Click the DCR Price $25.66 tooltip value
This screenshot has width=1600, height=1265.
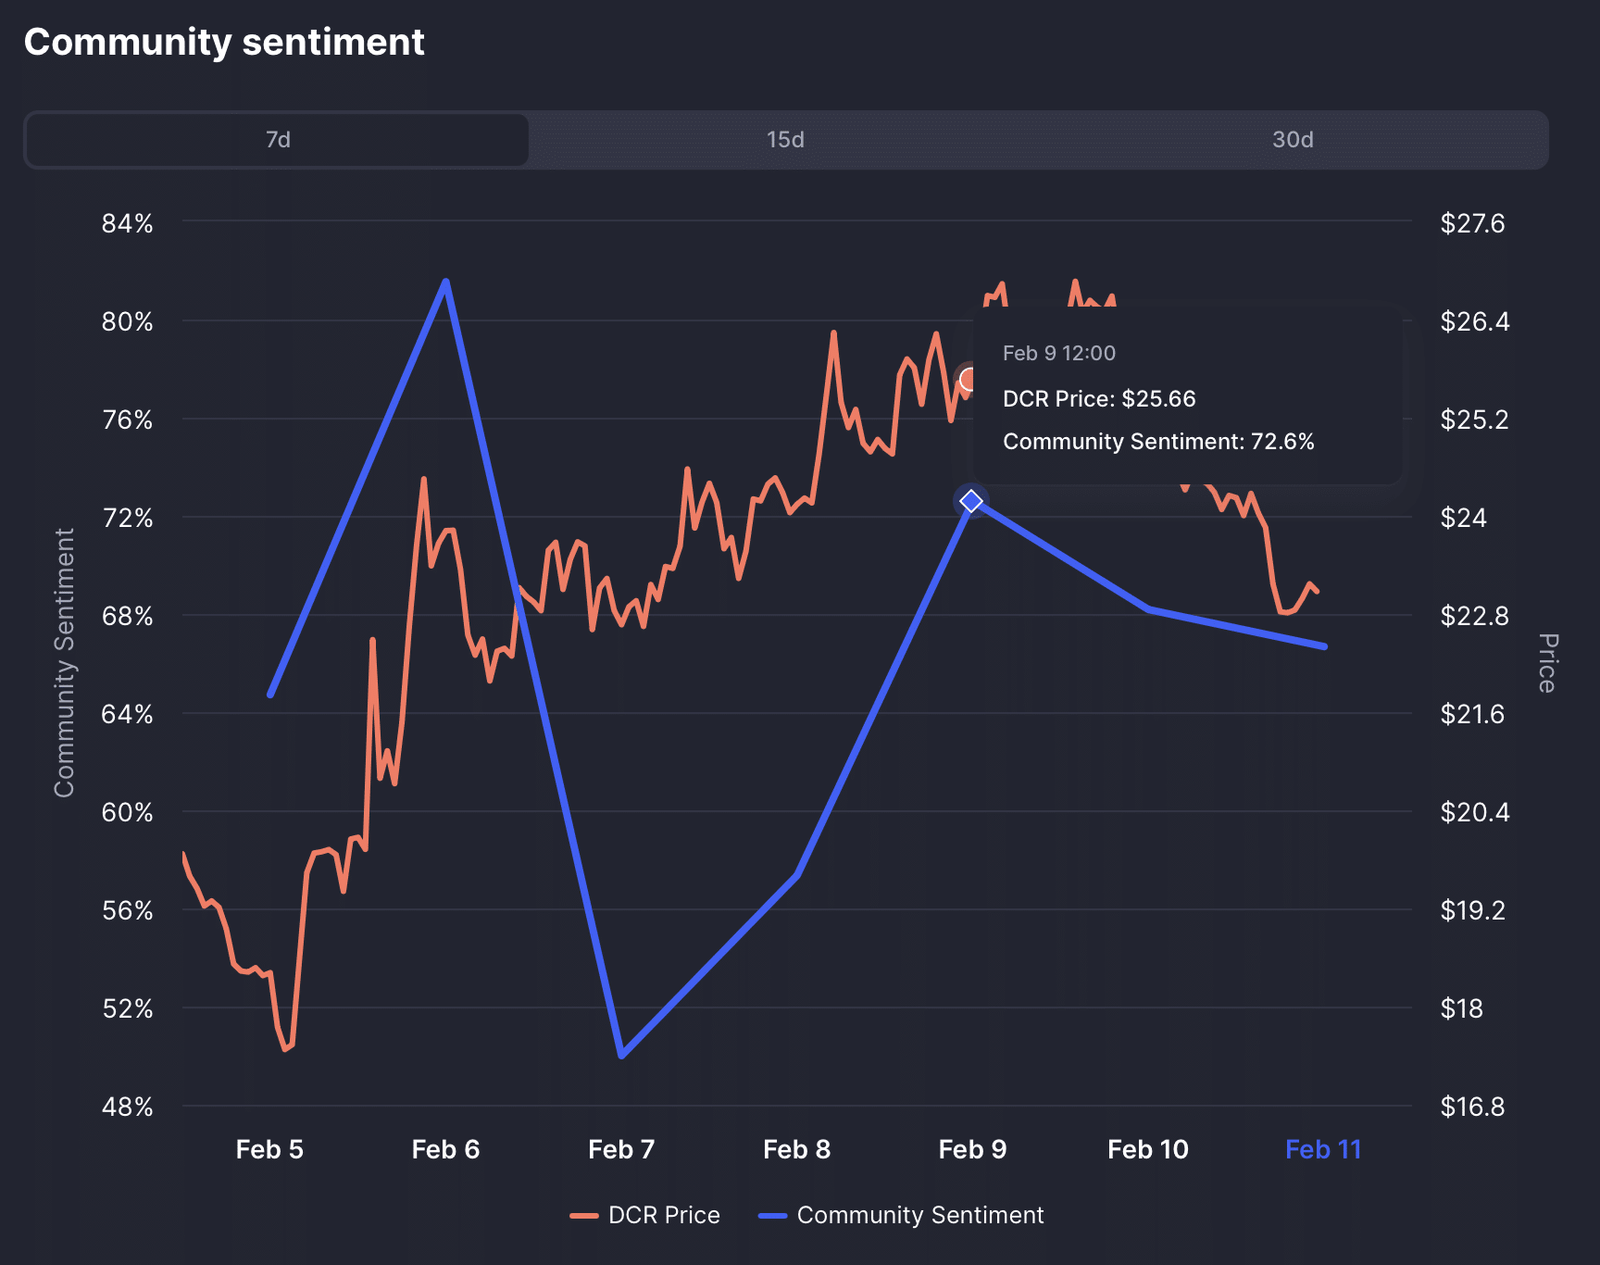pos(1099,399)
